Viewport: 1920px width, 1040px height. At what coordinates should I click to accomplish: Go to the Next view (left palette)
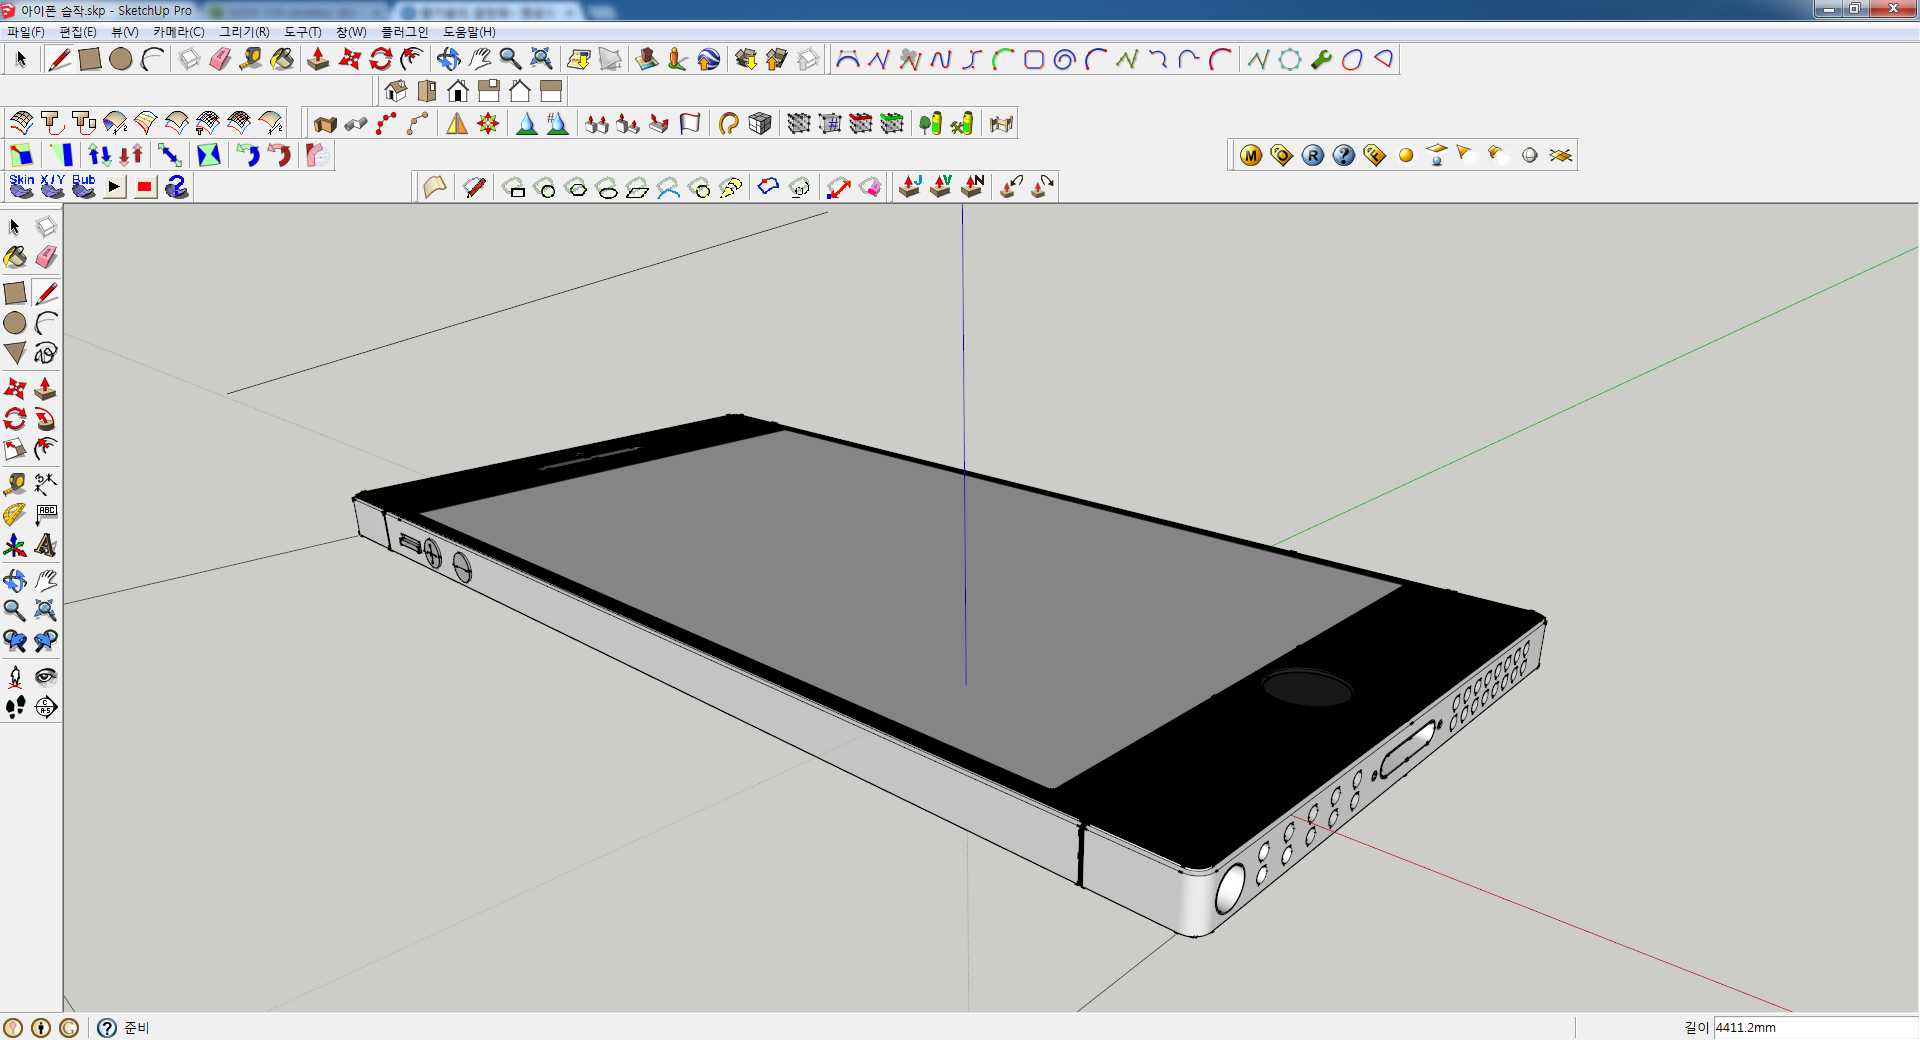(46, 641)
